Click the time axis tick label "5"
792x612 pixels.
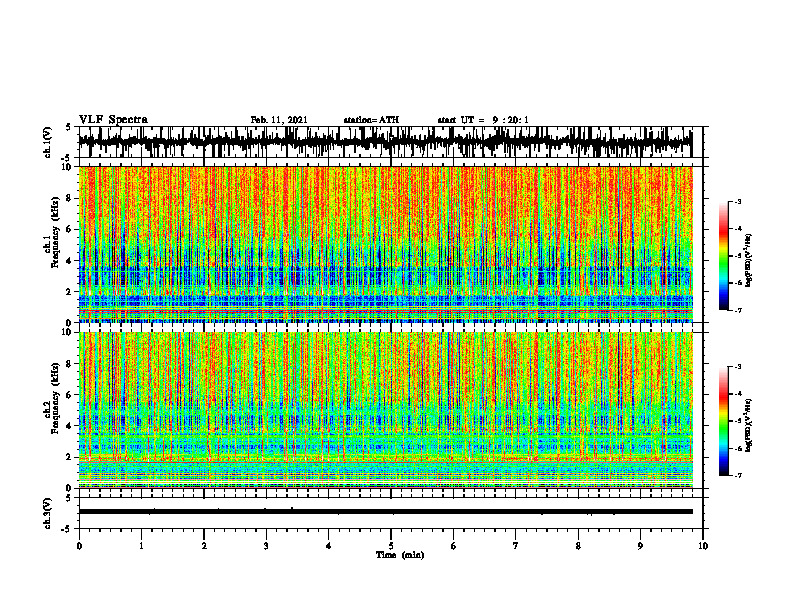point(391,546)
